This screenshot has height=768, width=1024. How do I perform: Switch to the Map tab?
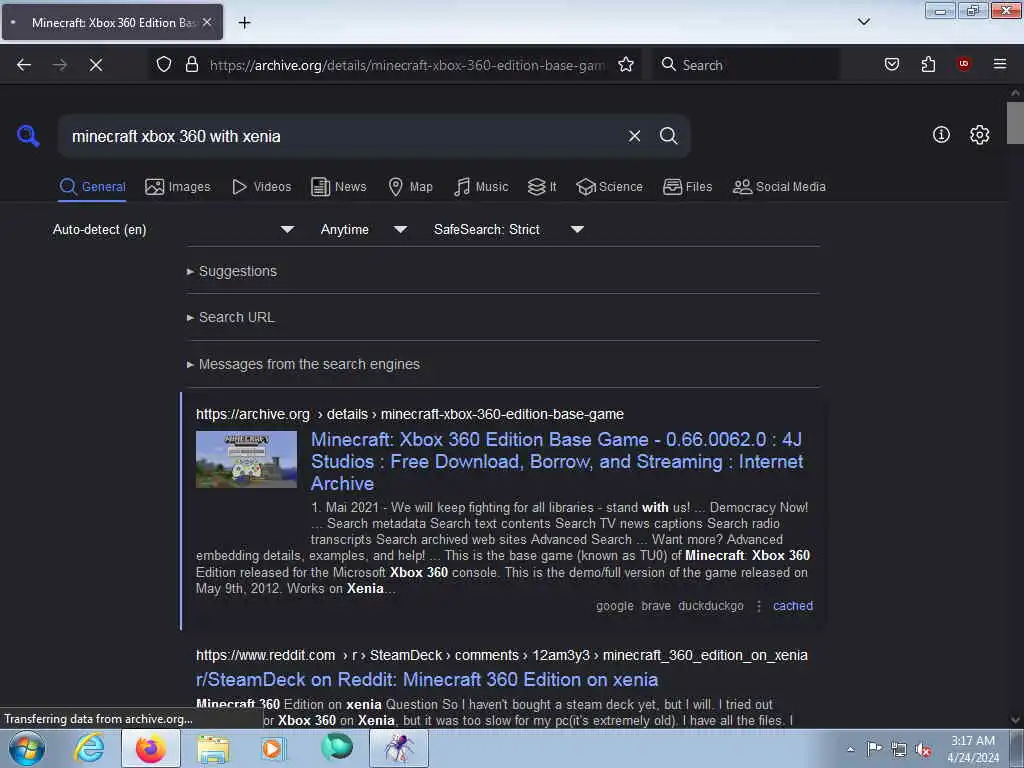[410, 187]
